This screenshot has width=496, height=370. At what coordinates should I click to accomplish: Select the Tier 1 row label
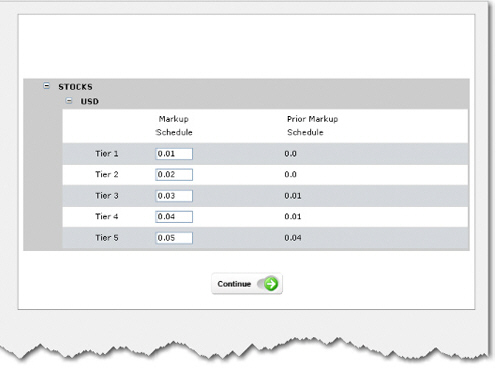[107, 154]
